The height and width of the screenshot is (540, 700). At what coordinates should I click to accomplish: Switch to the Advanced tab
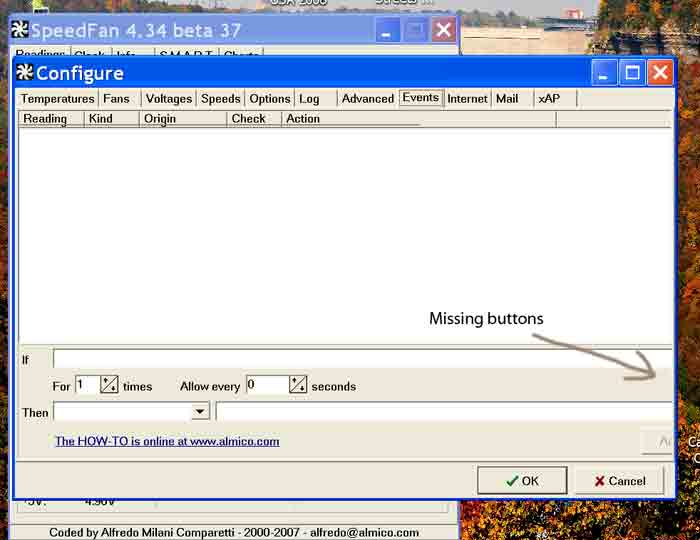pyautogui.click(x=367, y=99)
